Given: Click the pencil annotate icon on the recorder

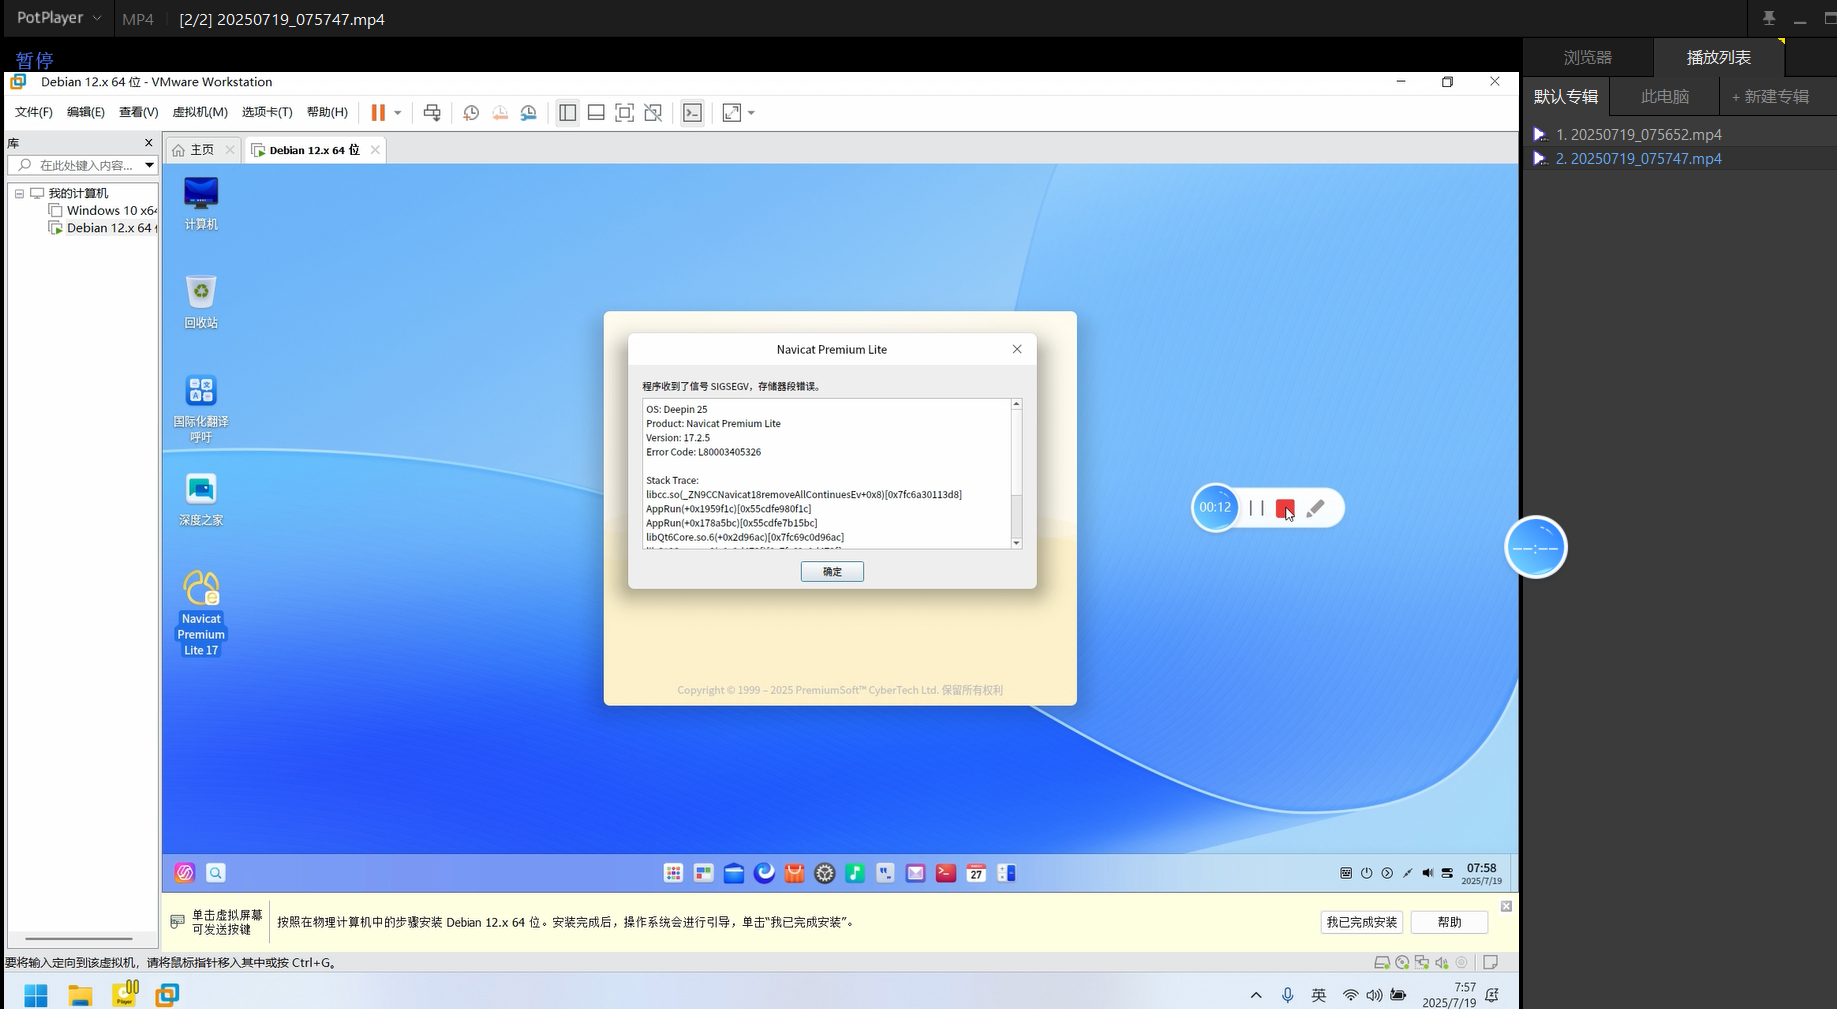Looking at the screenshot, I should coord(1316,508).
